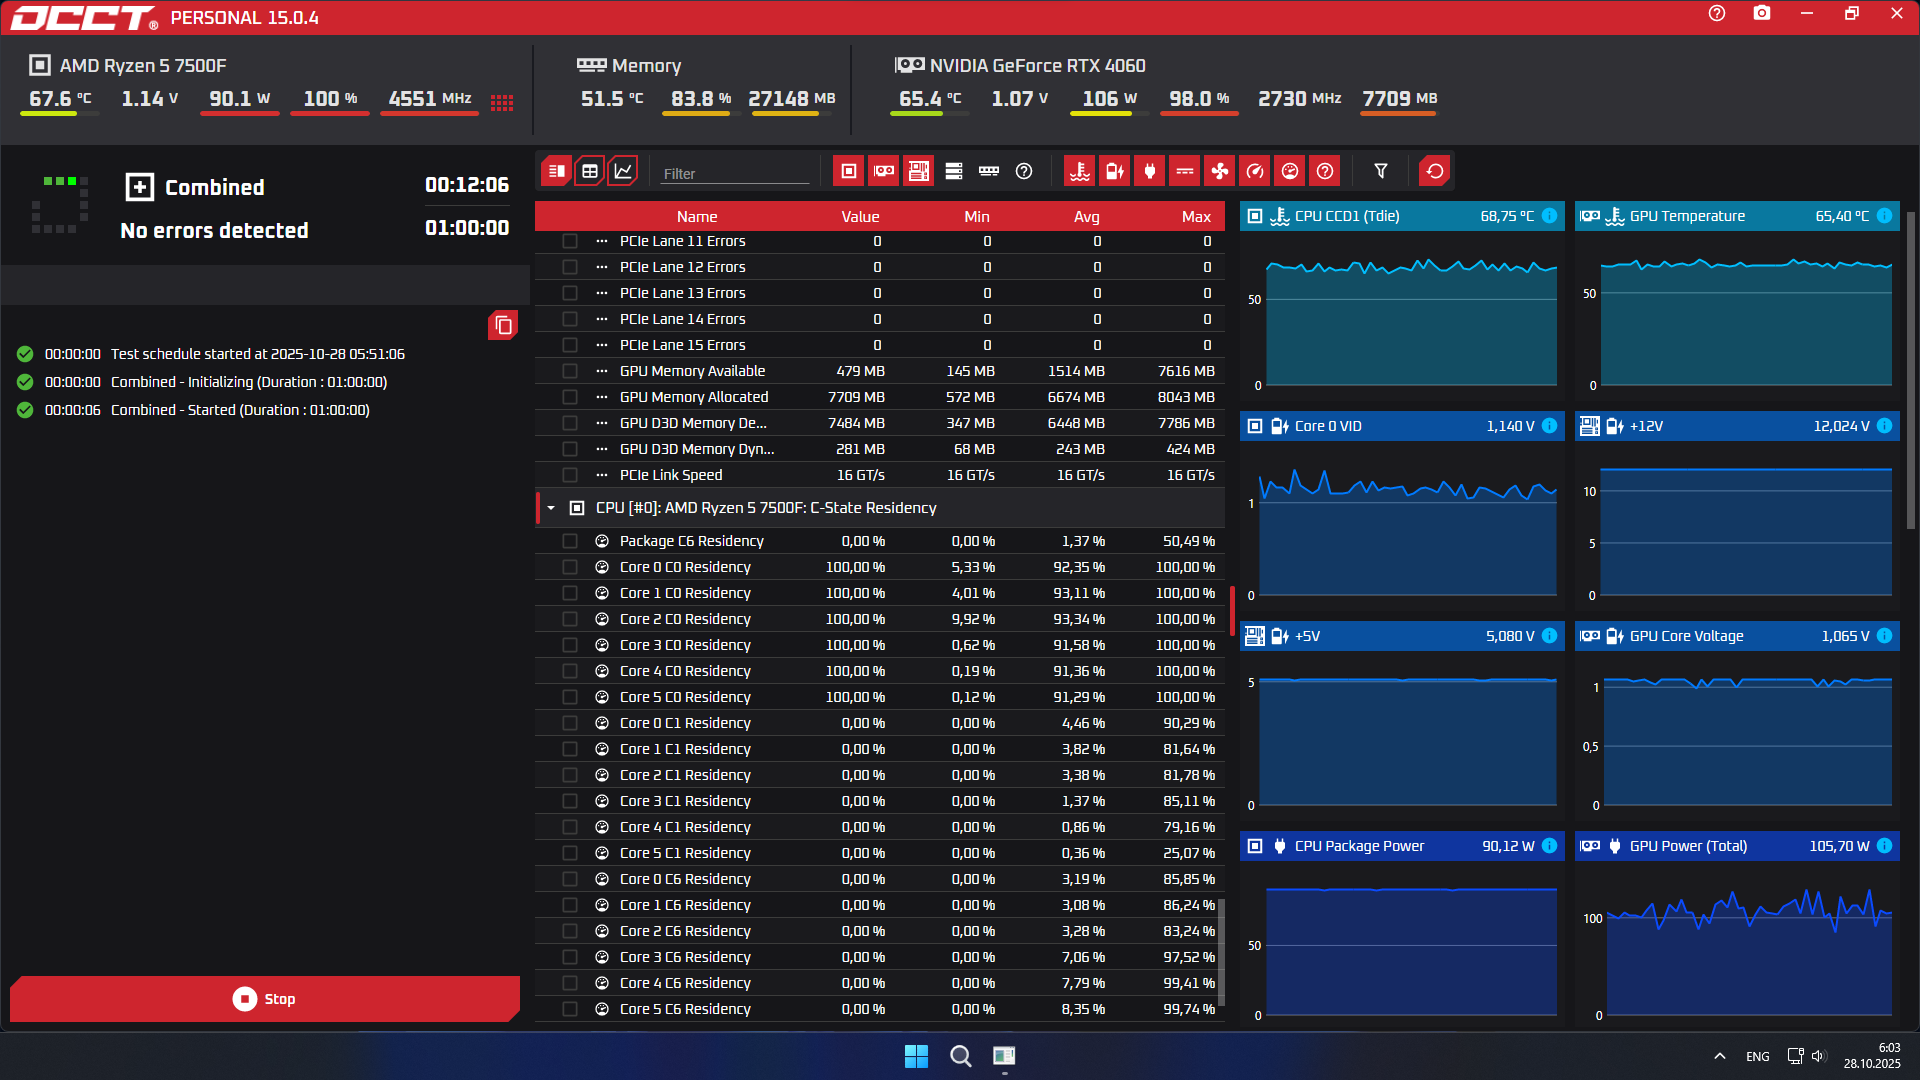Sort the table by Avg column

coord(1086,216)
